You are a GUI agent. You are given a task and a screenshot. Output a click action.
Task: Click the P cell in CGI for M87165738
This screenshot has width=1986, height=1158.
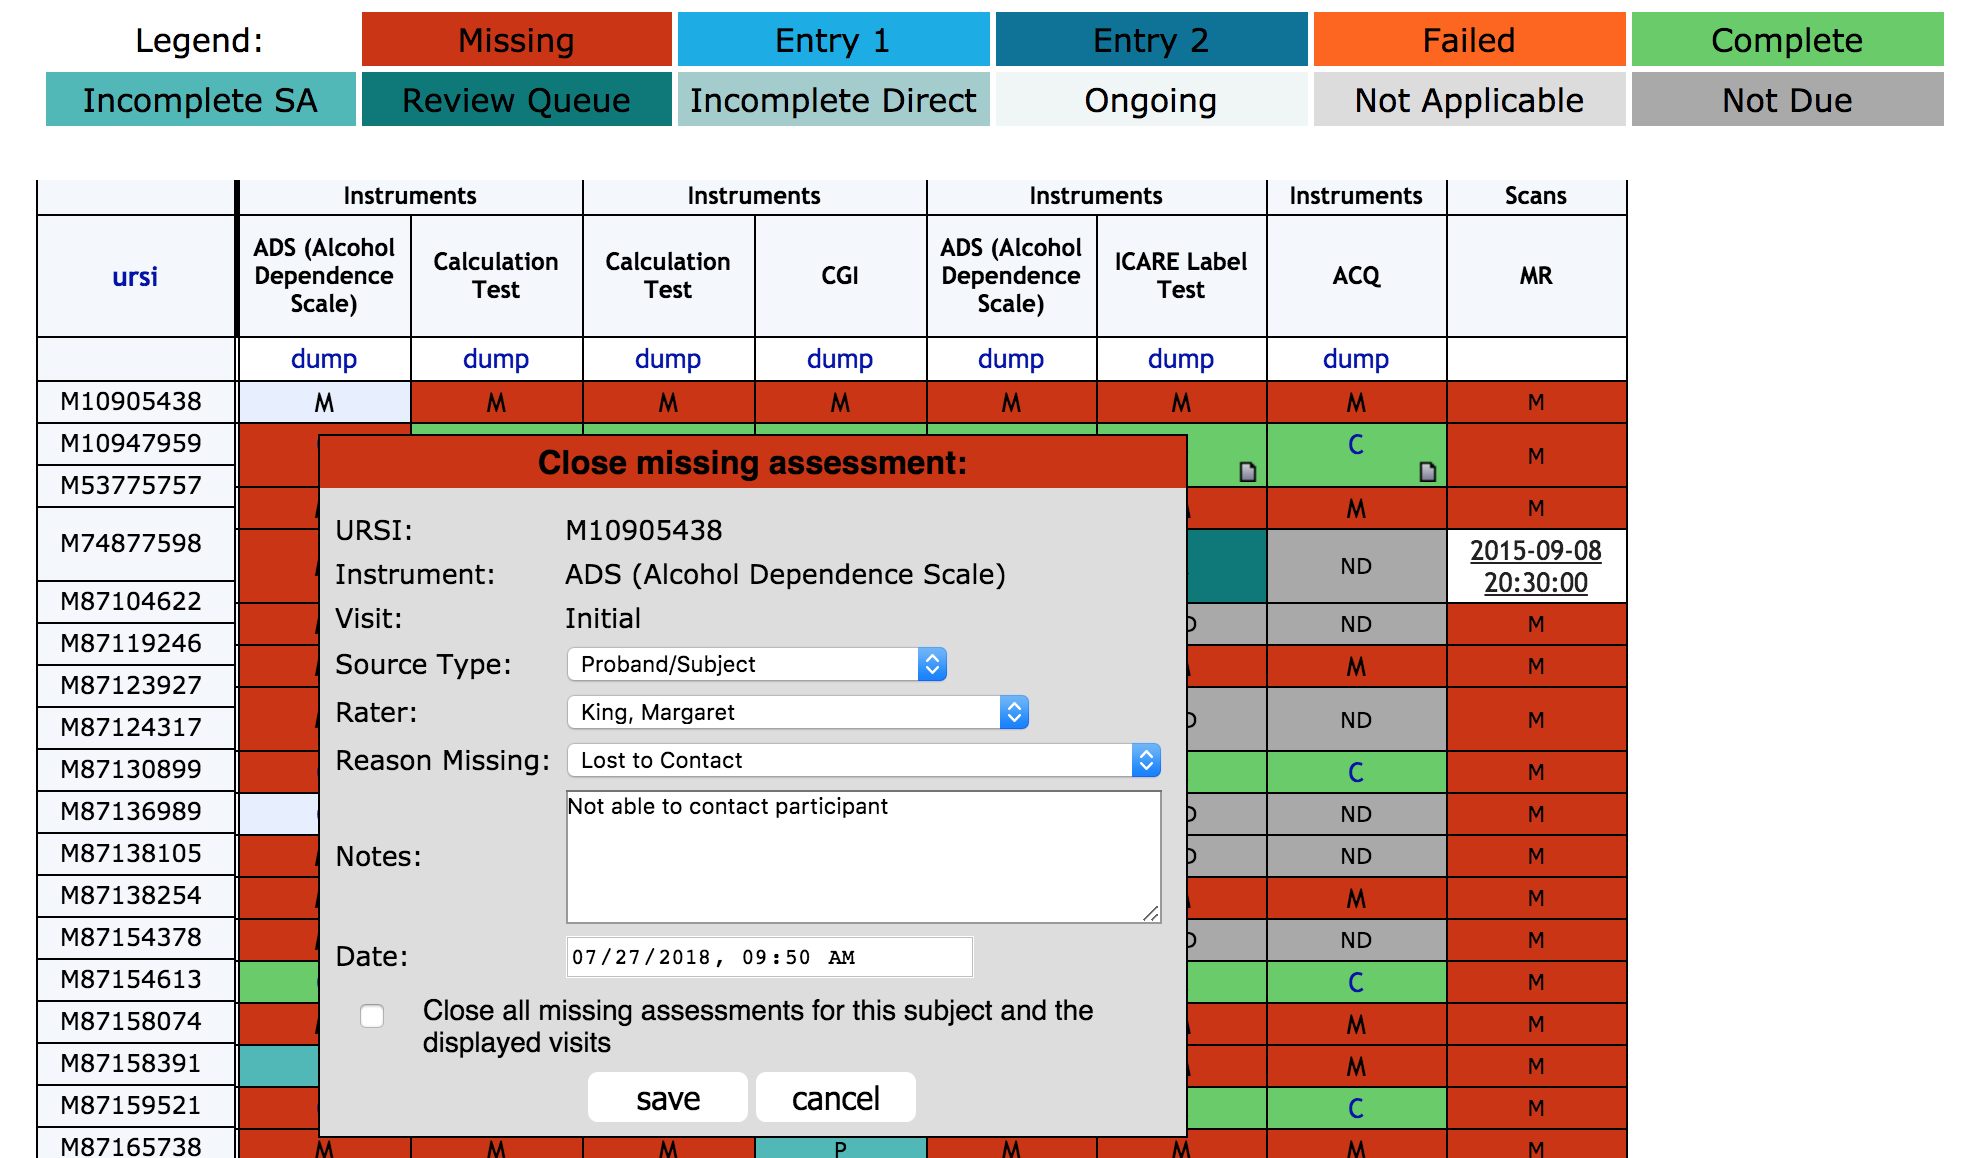[840, 1148]
